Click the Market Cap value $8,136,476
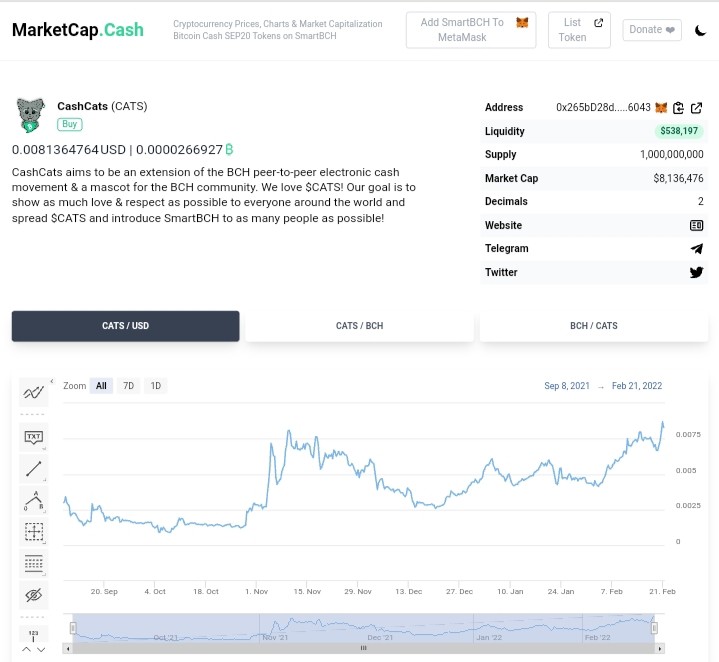This screenshot has height=662, width=719. tap(678, 178)
